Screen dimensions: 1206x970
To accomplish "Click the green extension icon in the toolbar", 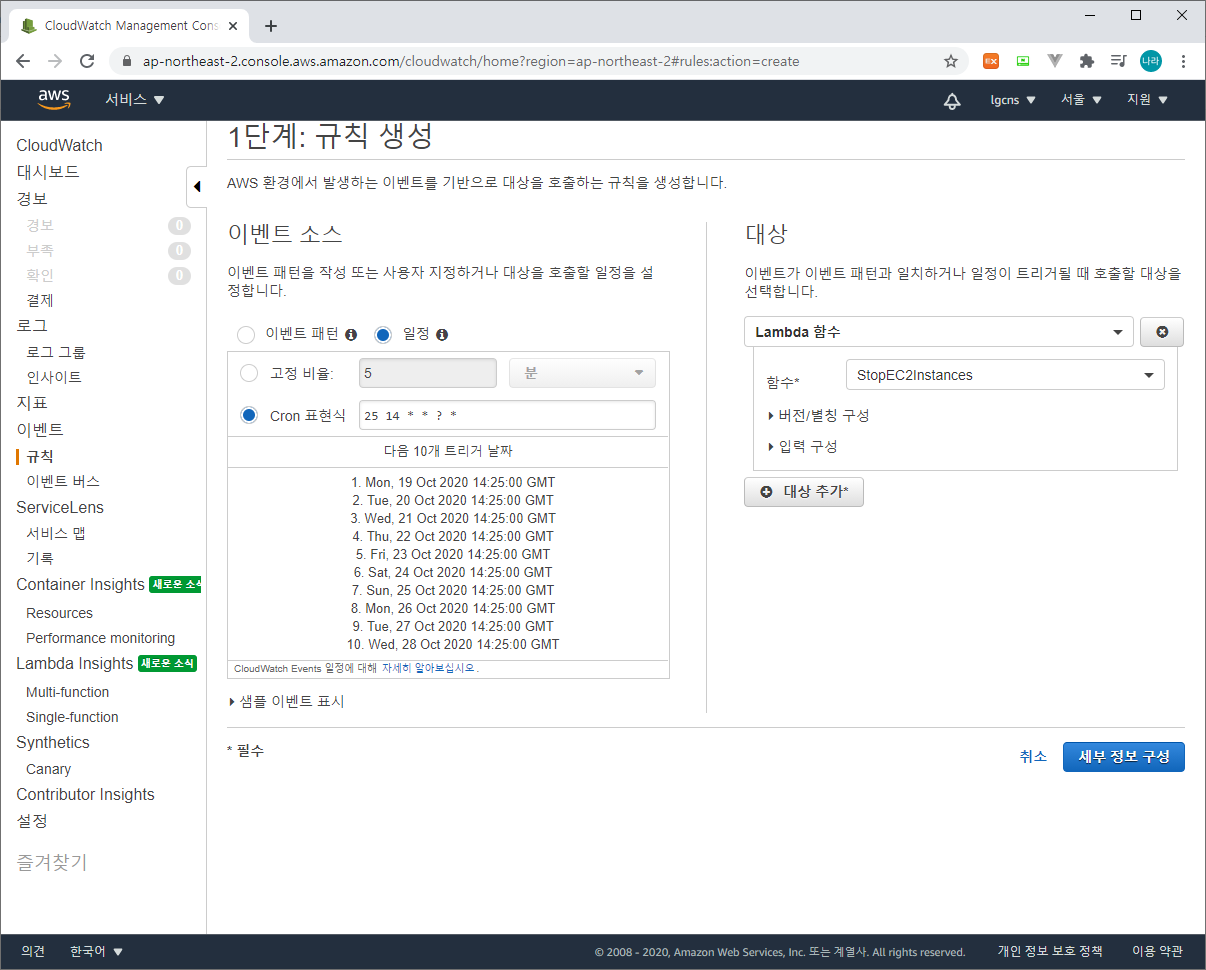I will pos(1023,61).
